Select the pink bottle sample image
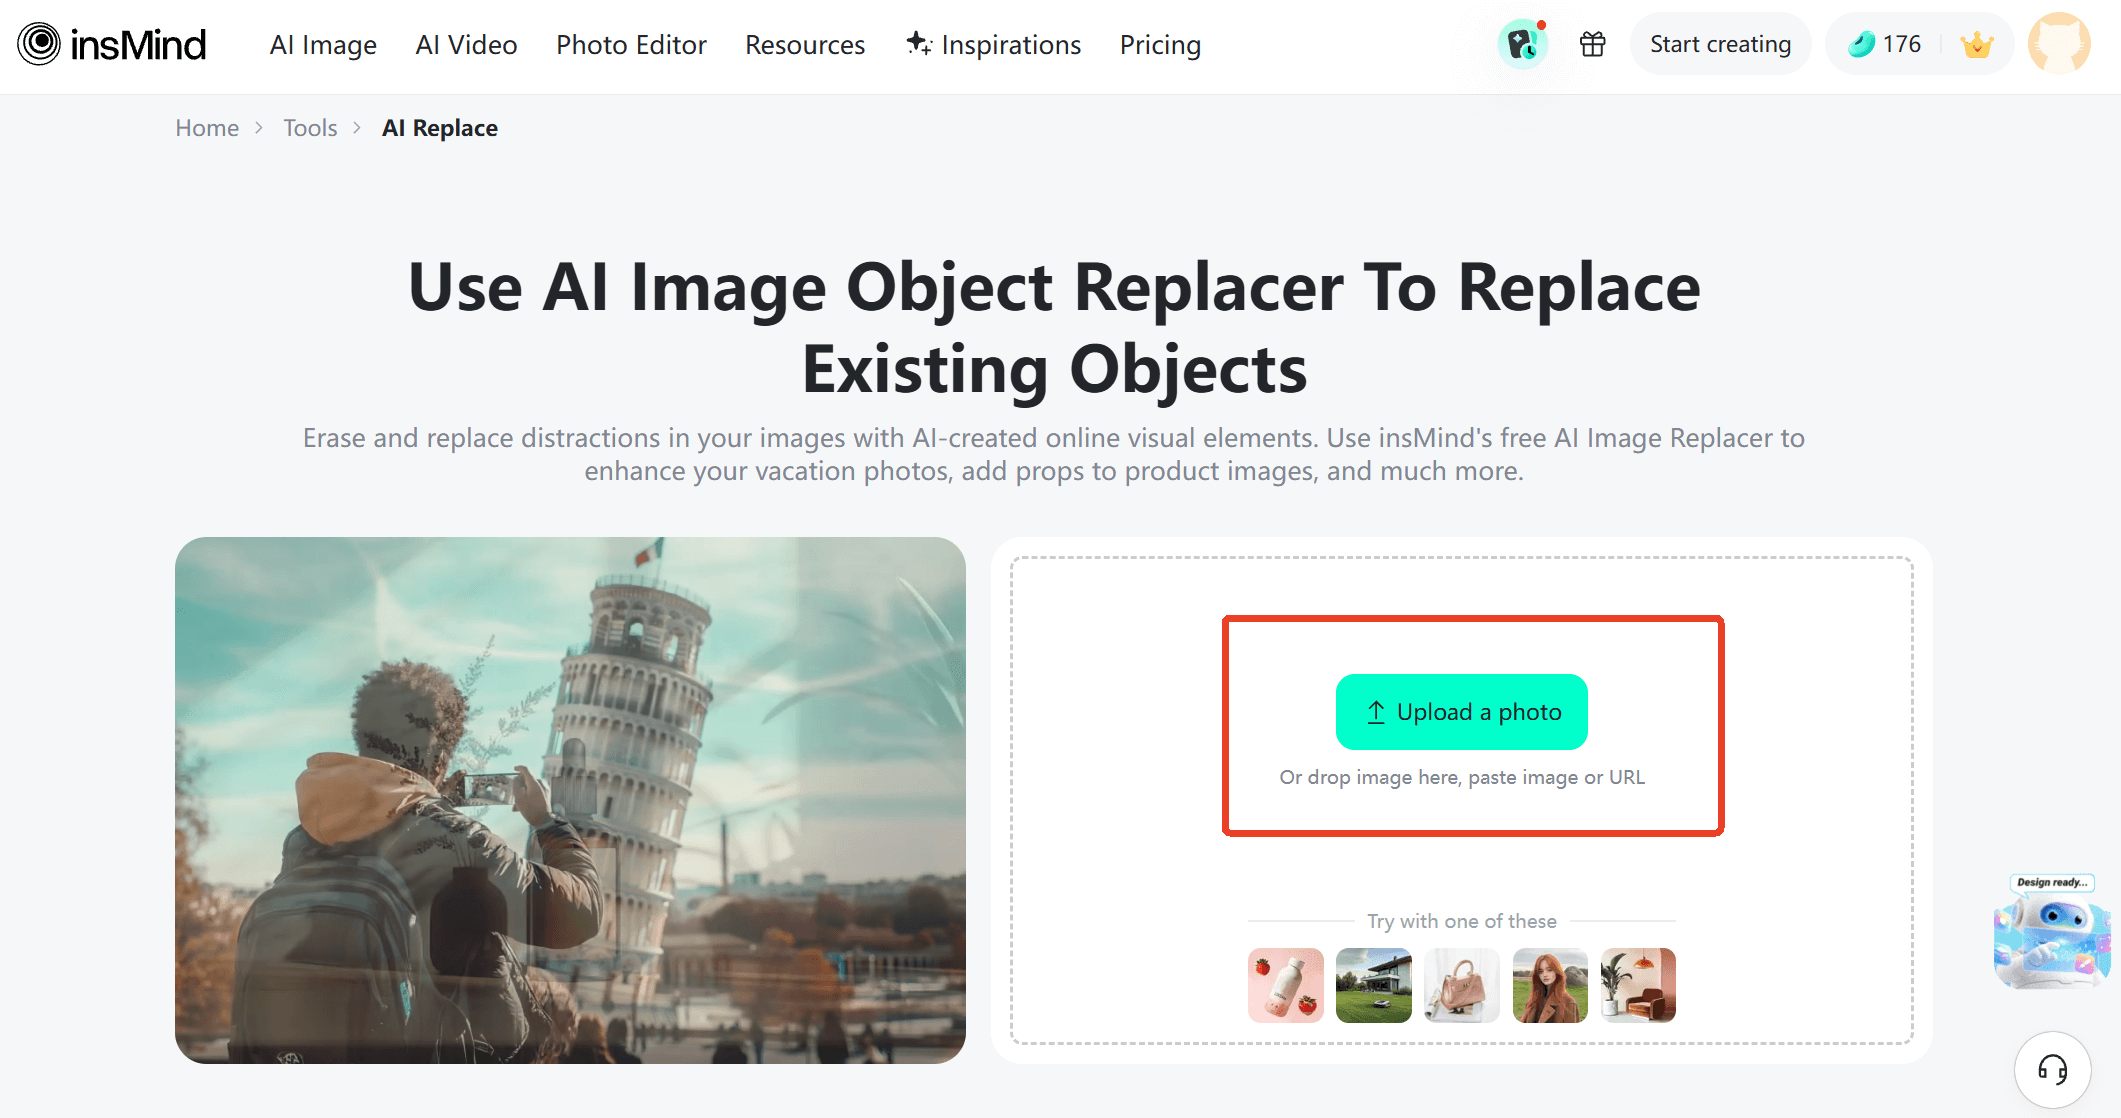 click(1285, 985)
